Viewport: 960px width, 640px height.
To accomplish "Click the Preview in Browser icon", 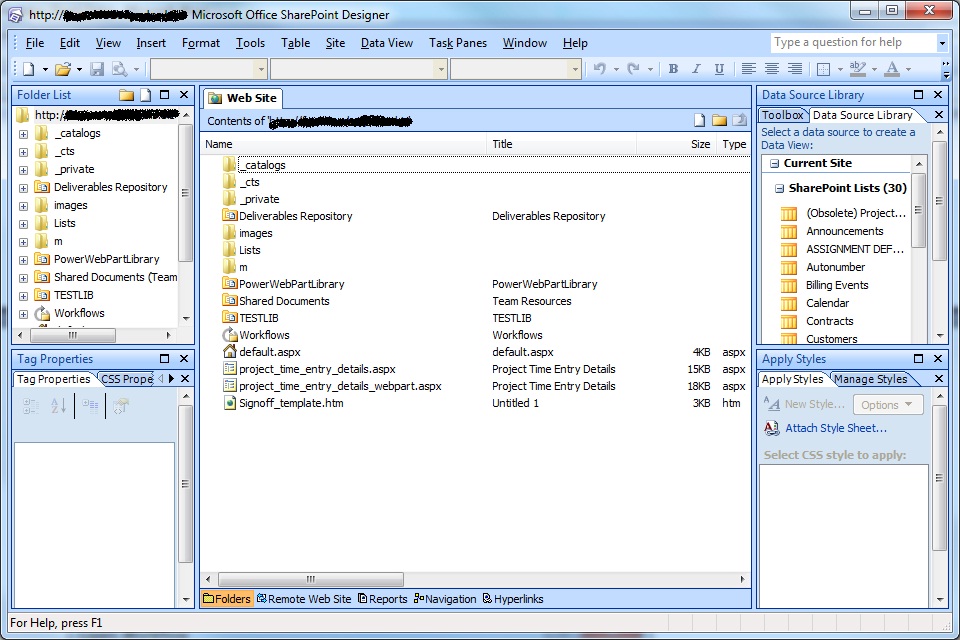I will click(120, 68).
